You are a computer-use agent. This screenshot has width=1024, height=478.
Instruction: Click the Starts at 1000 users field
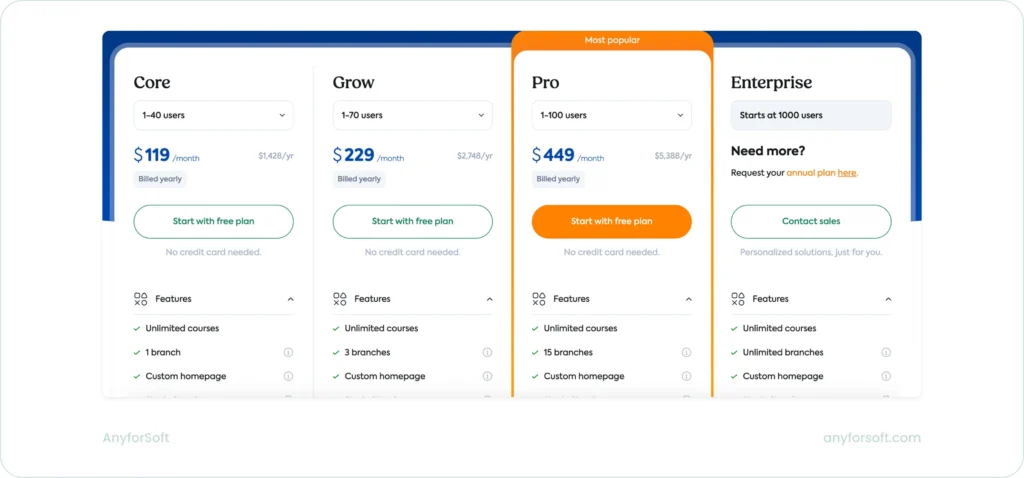click(x=810, y=115)
